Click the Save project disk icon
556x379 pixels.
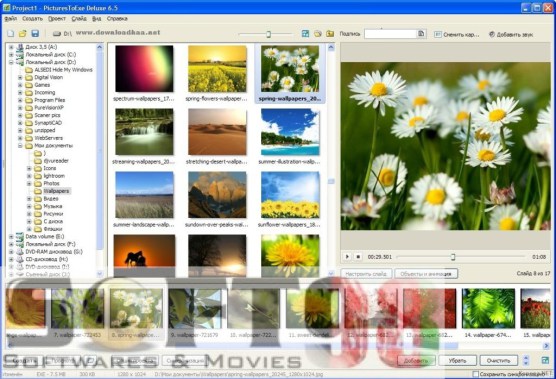tap(35, 34)
